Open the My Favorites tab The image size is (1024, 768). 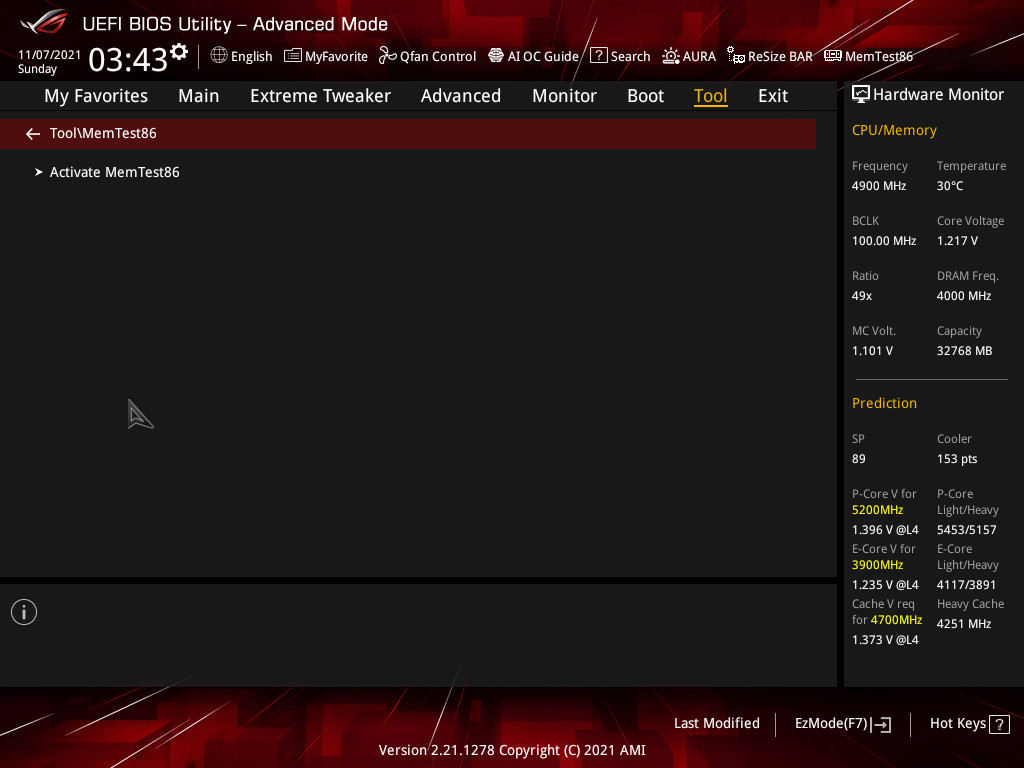pos(96,95)
